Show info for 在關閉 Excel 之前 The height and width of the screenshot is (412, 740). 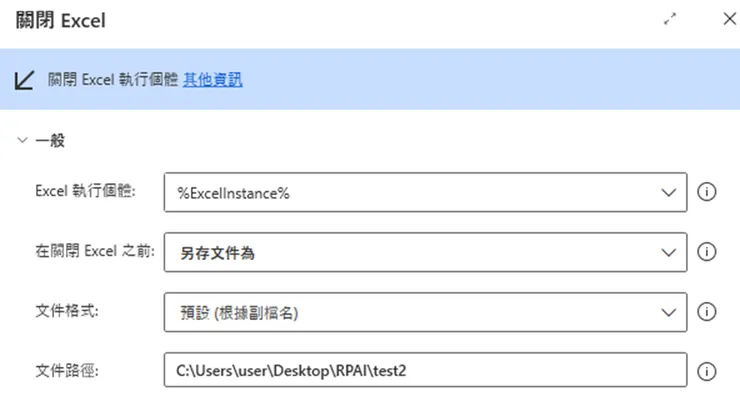click(x=706, y=252)
